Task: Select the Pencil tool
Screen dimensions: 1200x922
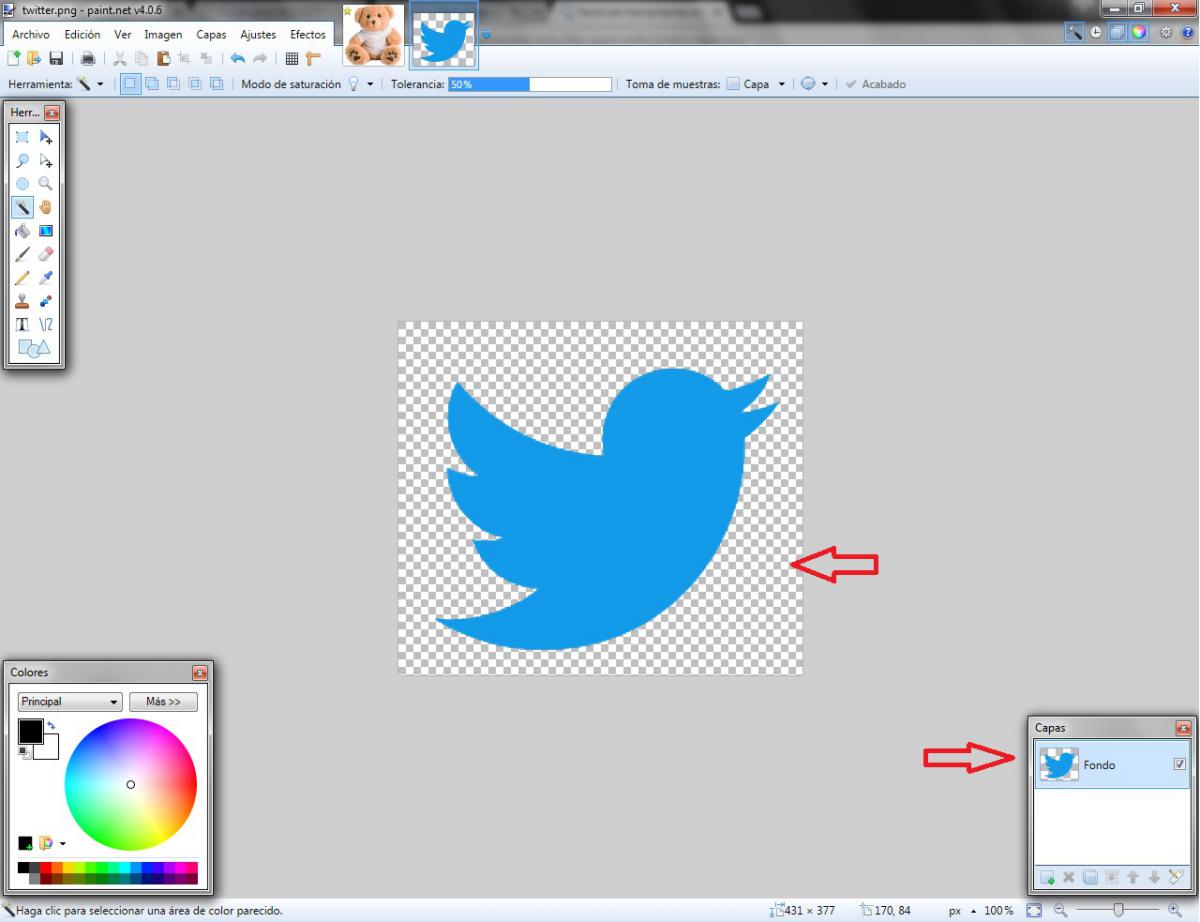Action: (x=22, y=277)
